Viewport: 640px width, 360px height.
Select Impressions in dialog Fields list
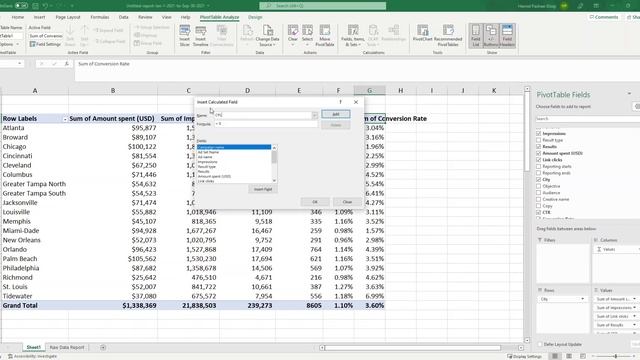click(234, 162)
